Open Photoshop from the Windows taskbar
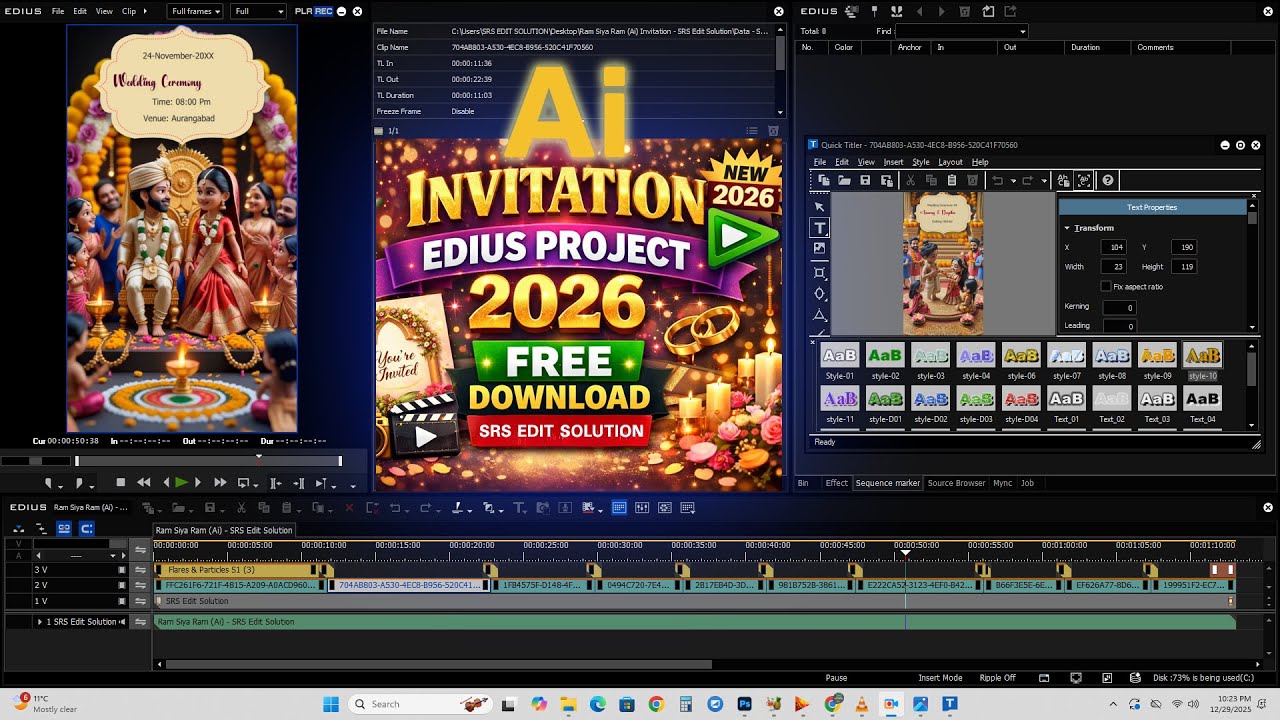The image size is (1280, 720). 744,704
